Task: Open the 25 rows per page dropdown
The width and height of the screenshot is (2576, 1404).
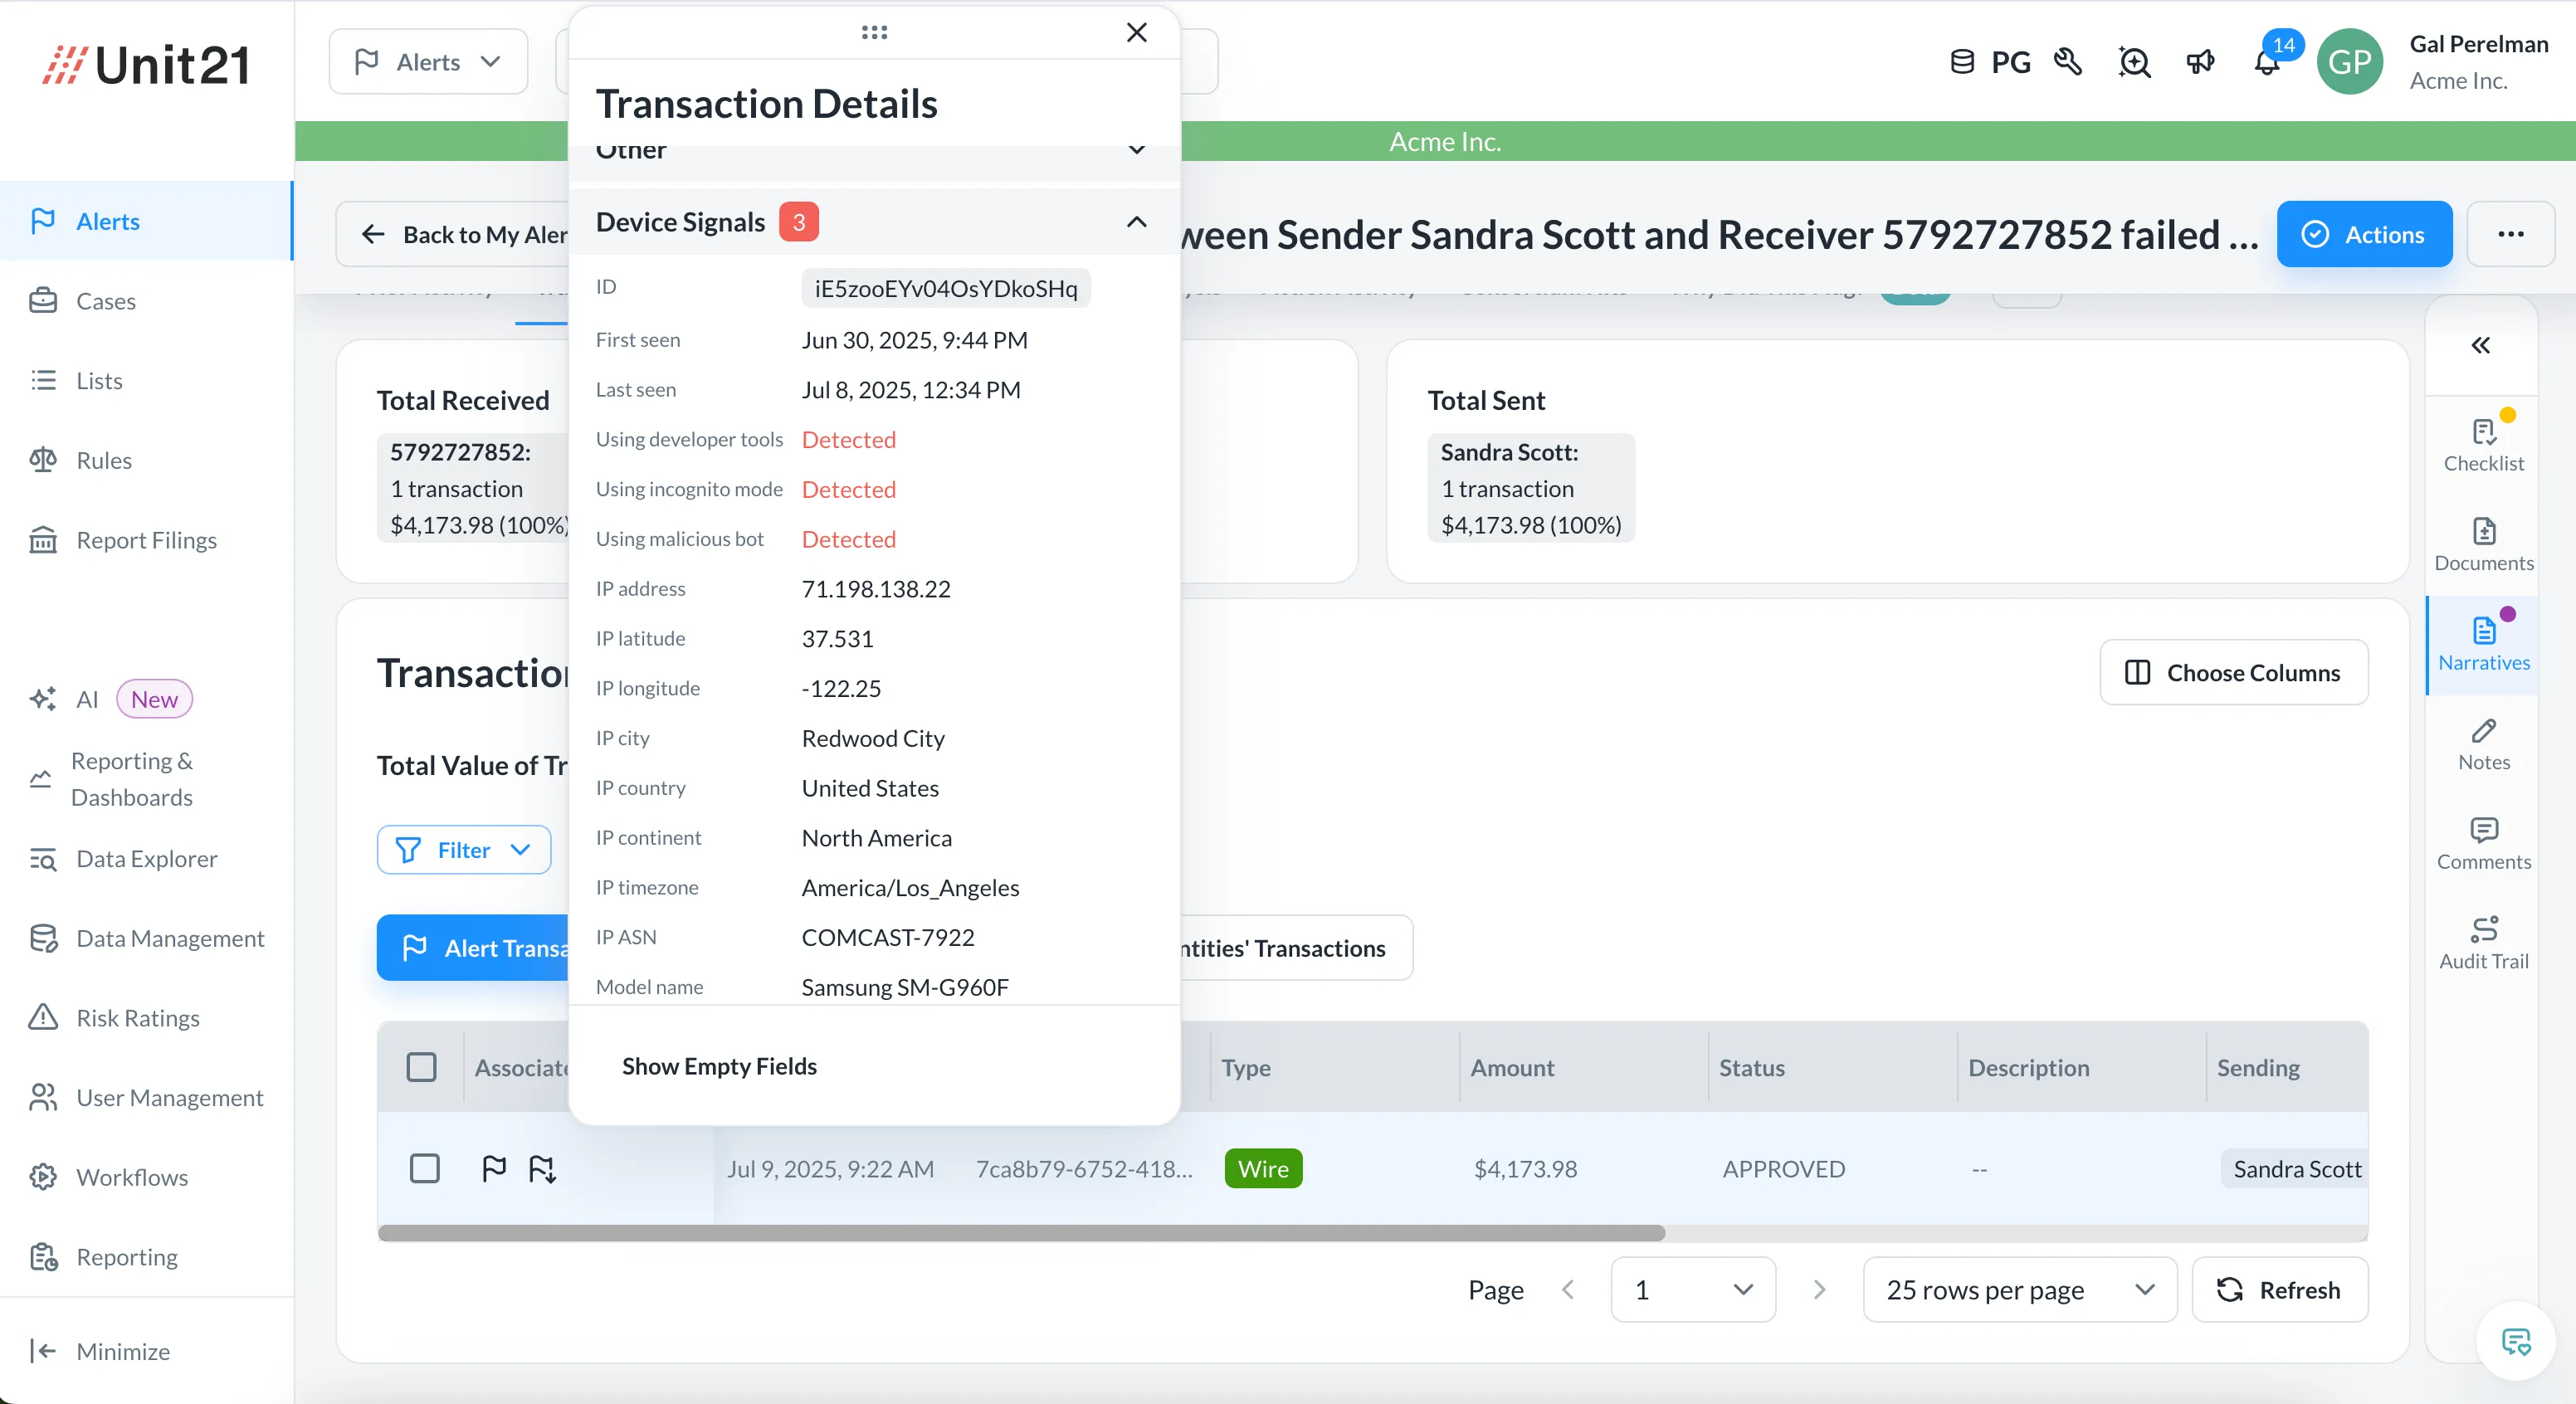Action: [2018, 1289]
